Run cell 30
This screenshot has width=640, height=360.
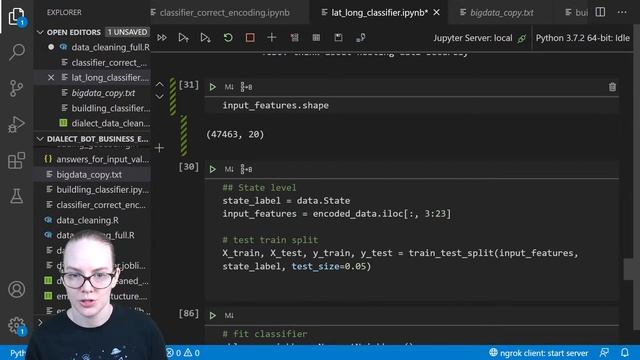click(212, 169)
